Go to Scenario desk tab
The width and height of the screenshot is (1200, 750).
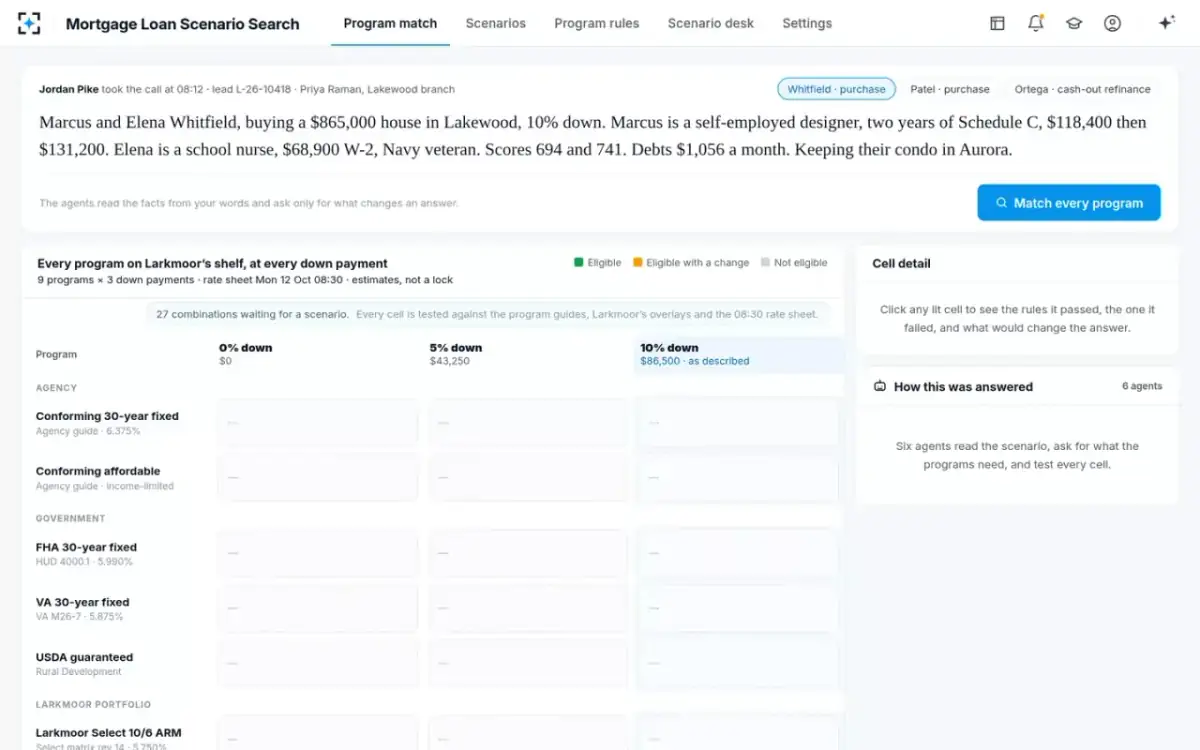click(711, 23)
